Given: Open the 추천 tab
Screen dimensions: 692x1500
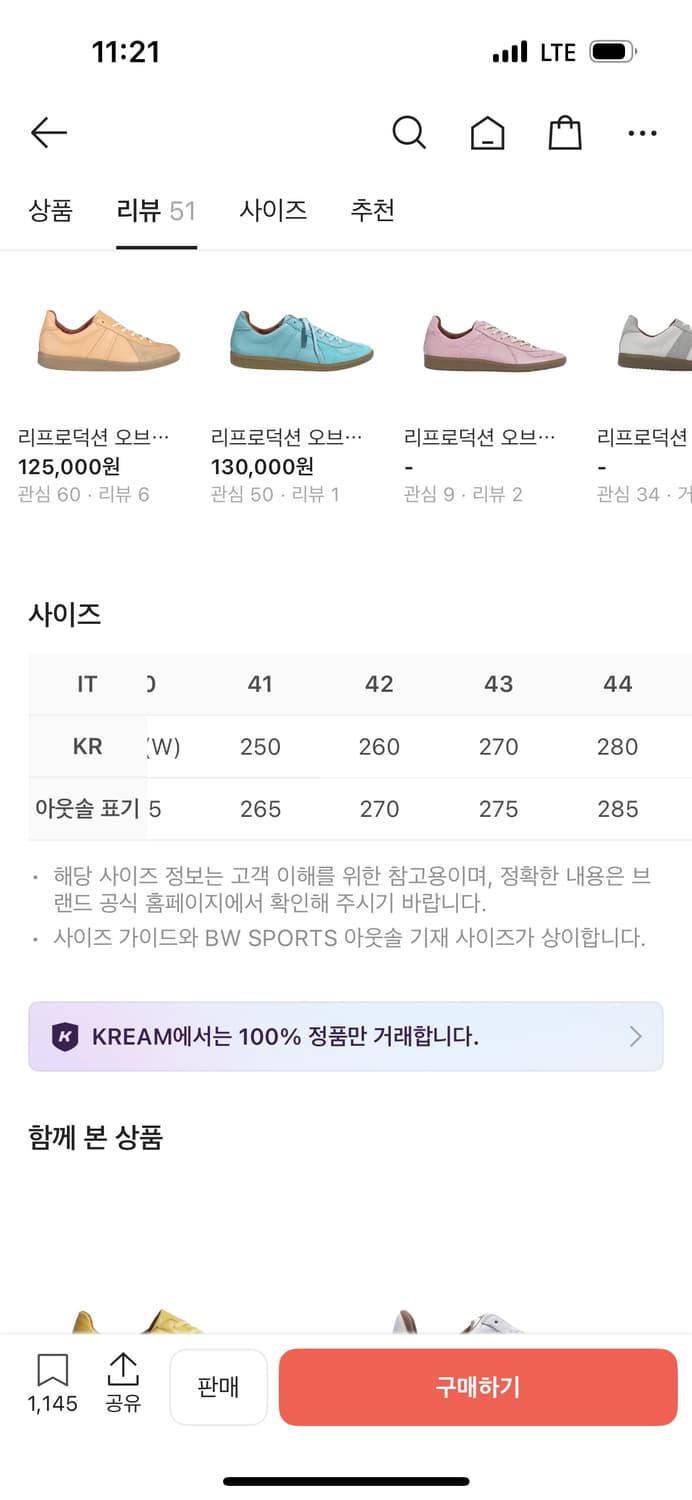Looking at the screenshot, I should click(372, 210).
